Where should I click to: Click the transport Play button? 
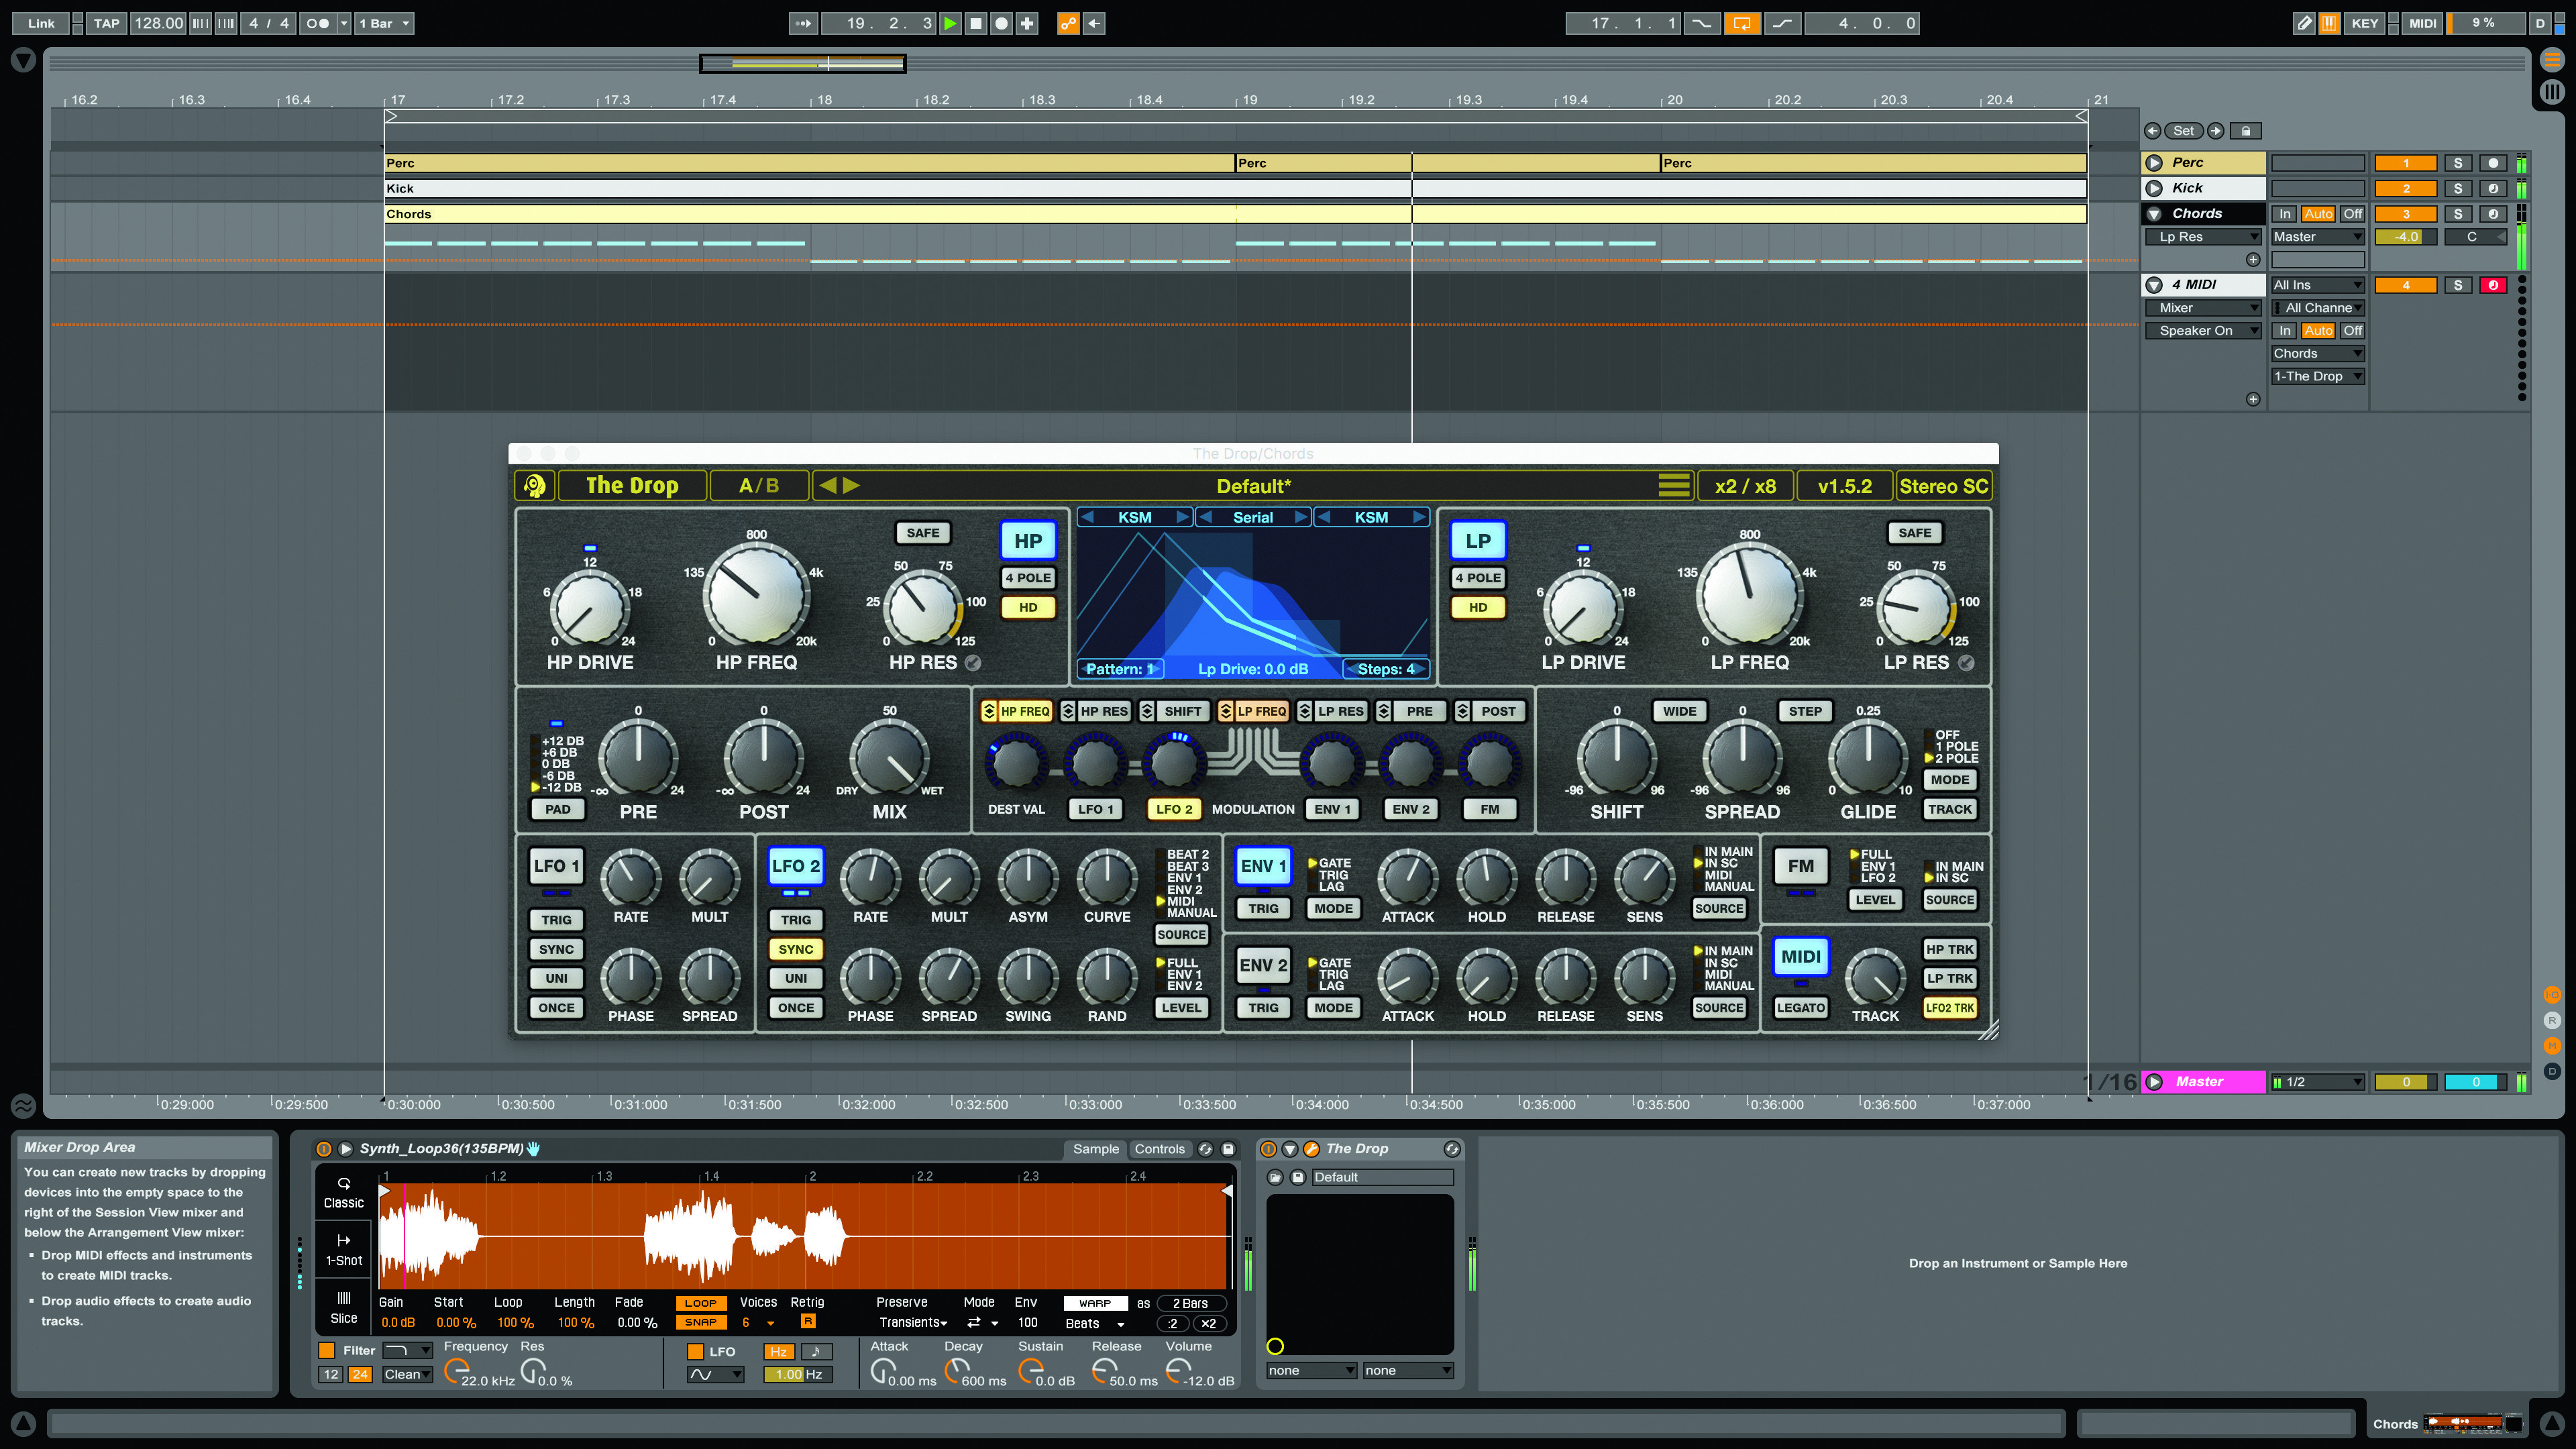click(950, 23)
